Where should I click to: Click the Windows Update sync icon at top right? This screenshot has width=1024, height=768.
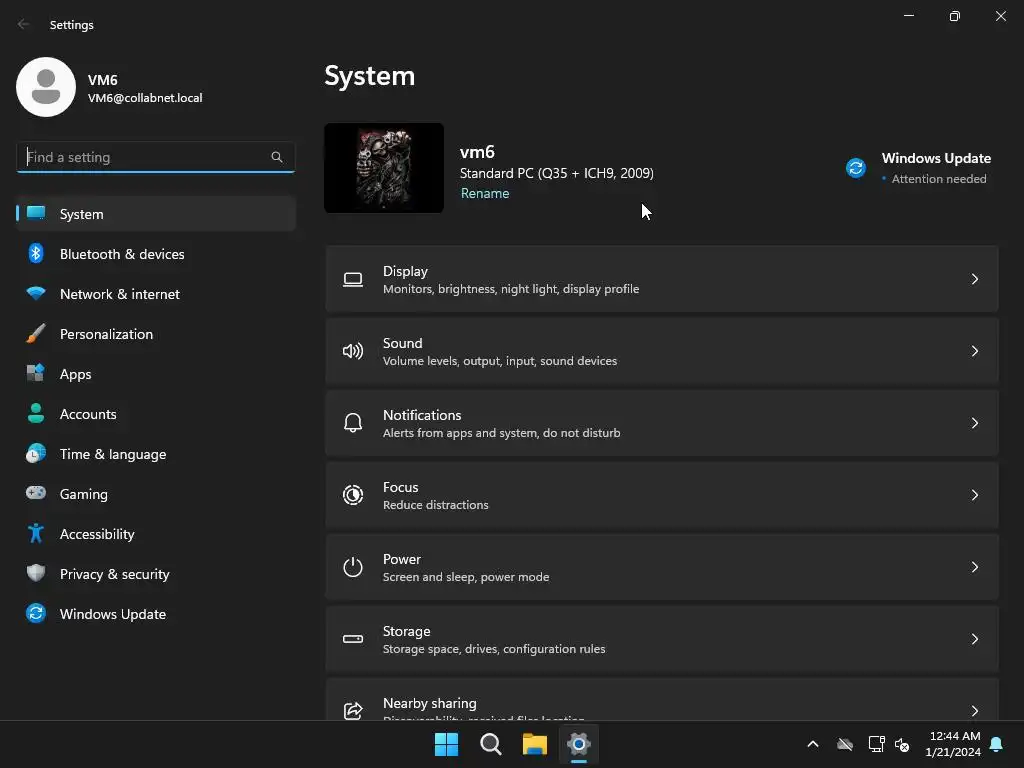coord(856,168)
